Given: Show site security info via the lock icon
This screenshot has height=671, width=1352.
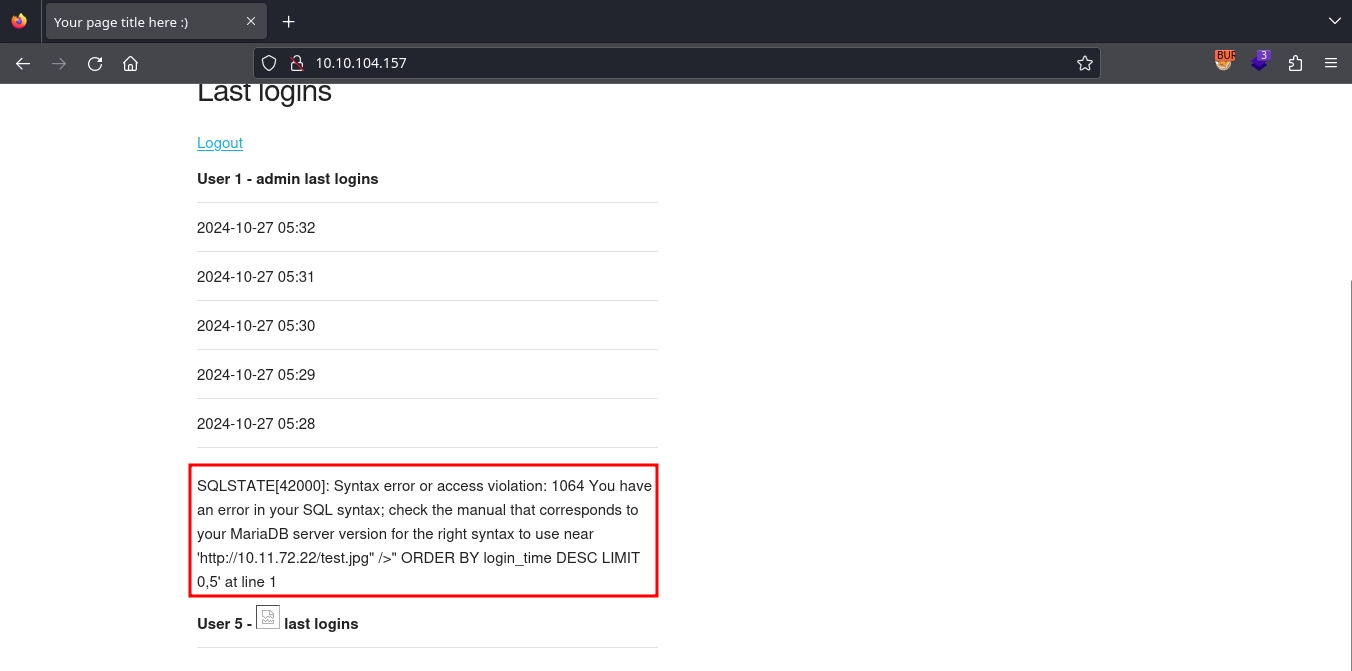Looking at the screenshot, I should coord(296,63).
